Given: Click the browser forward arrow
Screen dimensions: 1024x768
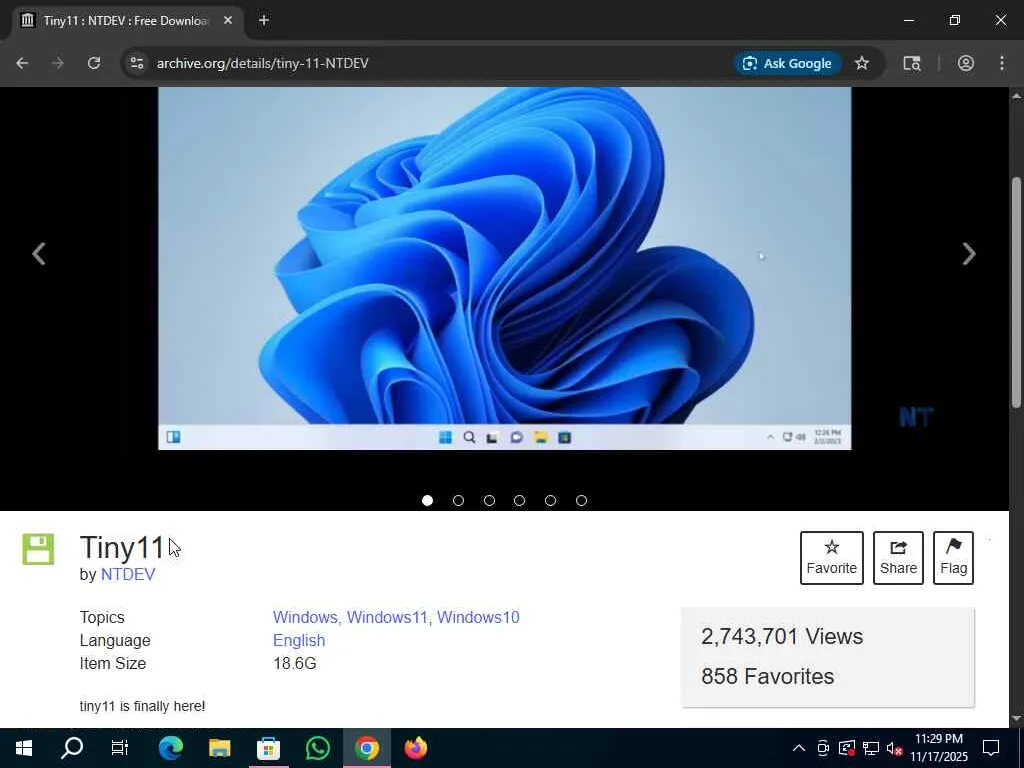Looking at the screenshot, I should (58, 63).
